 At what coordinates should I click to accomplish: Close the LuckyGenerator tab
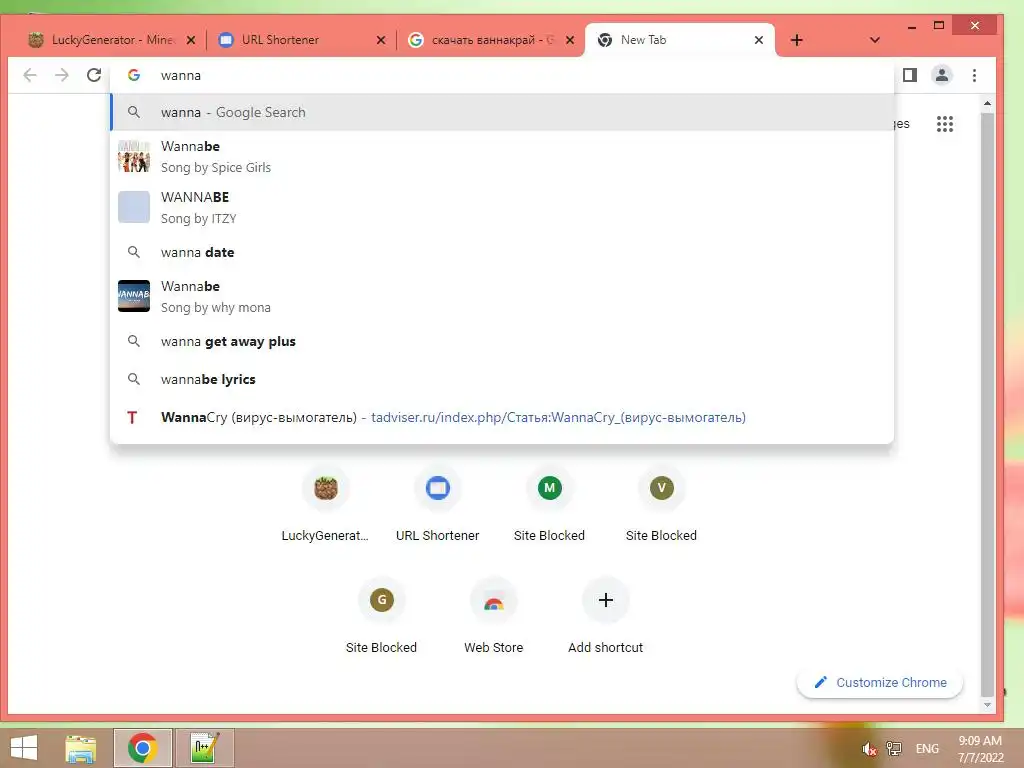[191, 40]
